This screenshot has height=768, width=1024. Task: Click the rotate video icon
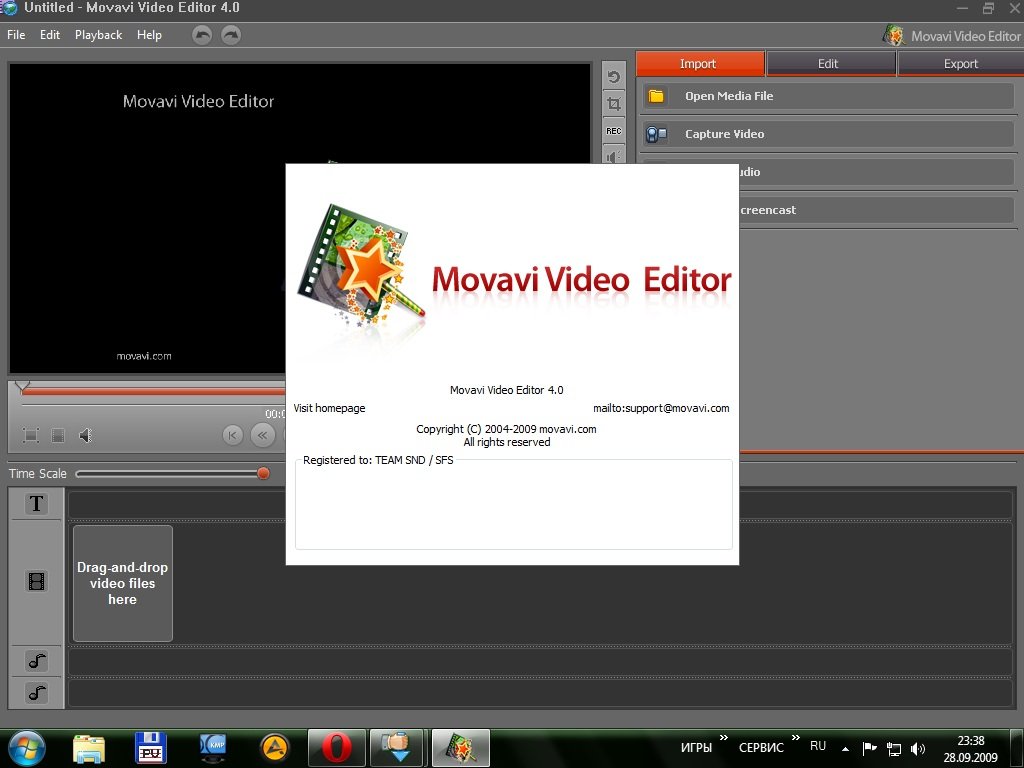[614, 77]
